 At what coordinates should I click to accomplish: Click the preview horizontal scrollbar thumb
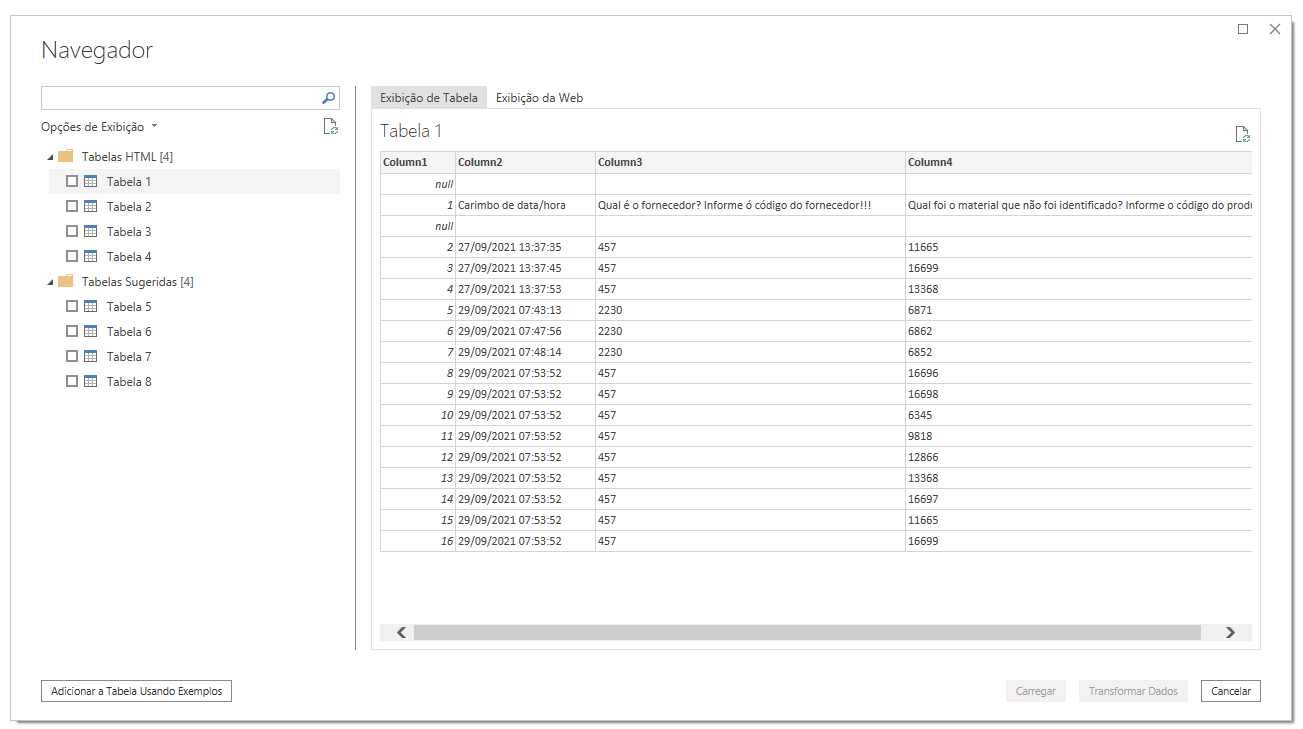(x=807, y=632)
